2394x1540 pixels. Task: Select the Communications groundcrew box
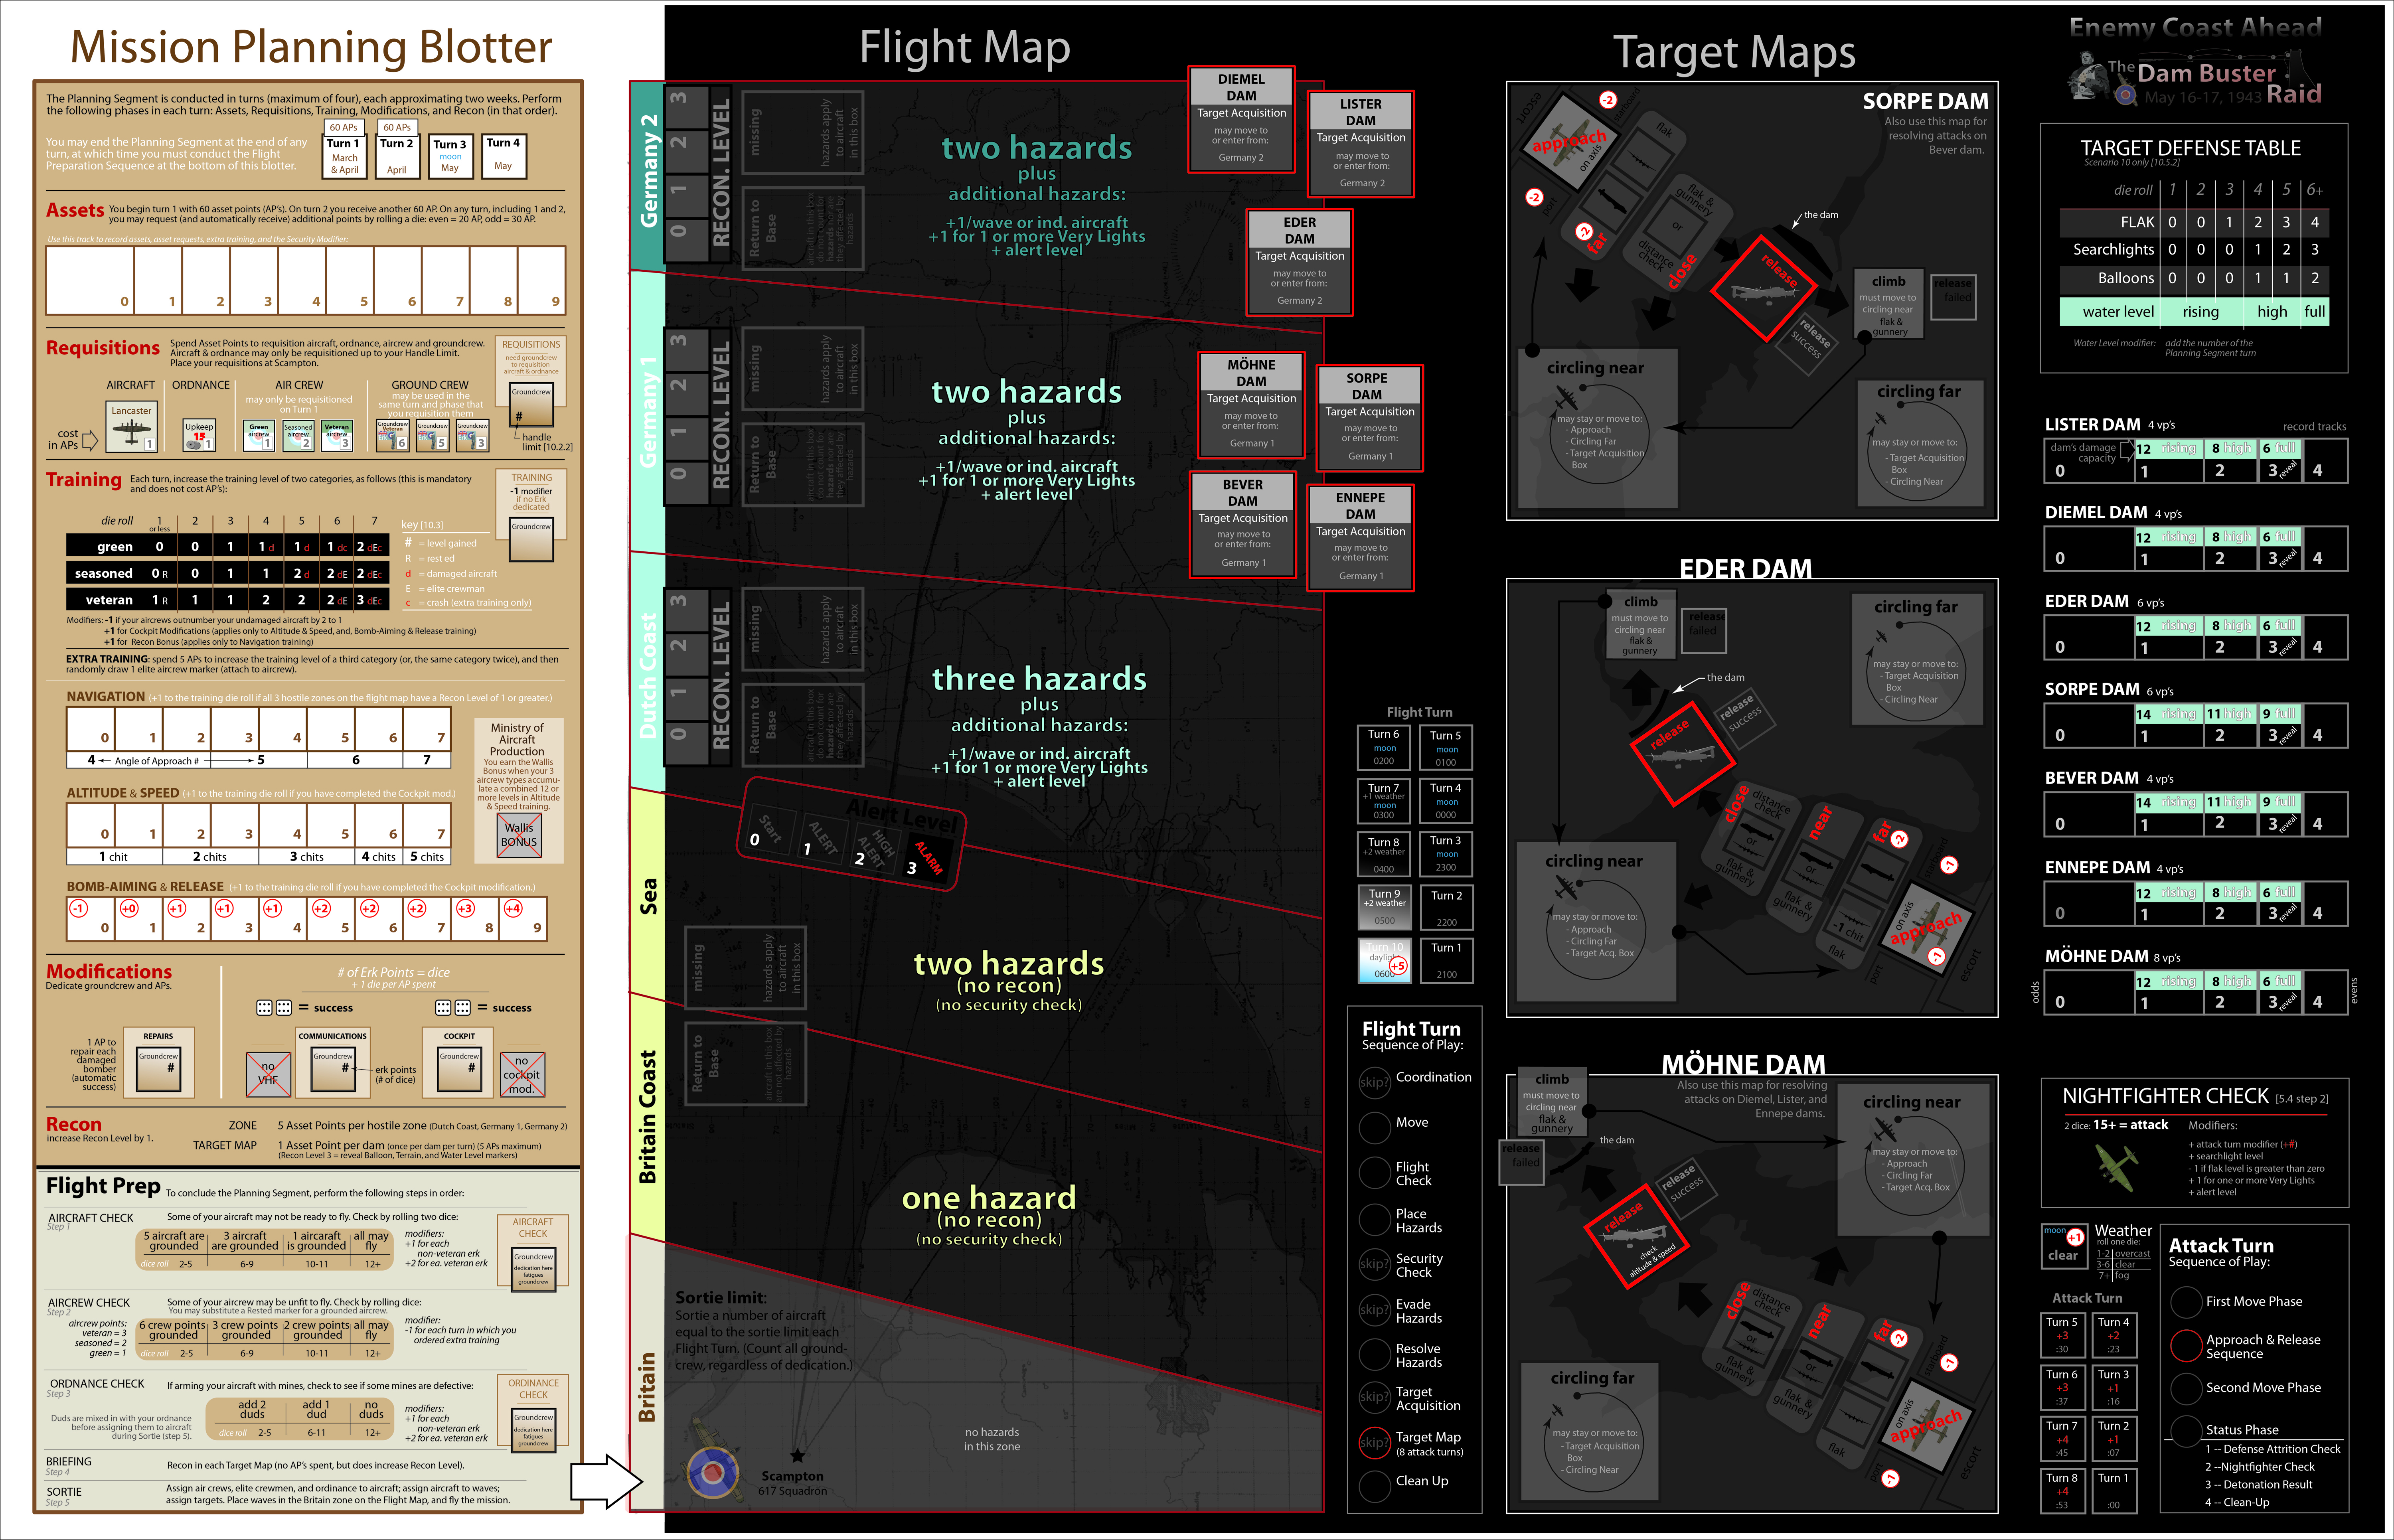click(333, 1069)
